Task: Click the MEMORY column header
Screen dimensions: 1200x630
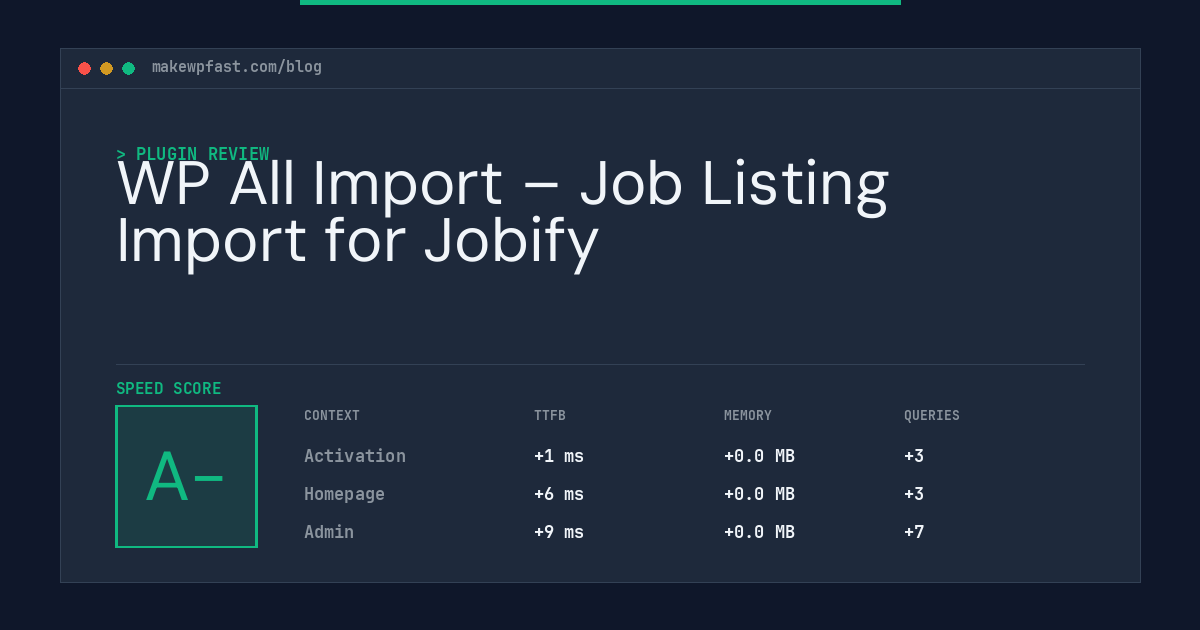Action: (x=748, y=415)
